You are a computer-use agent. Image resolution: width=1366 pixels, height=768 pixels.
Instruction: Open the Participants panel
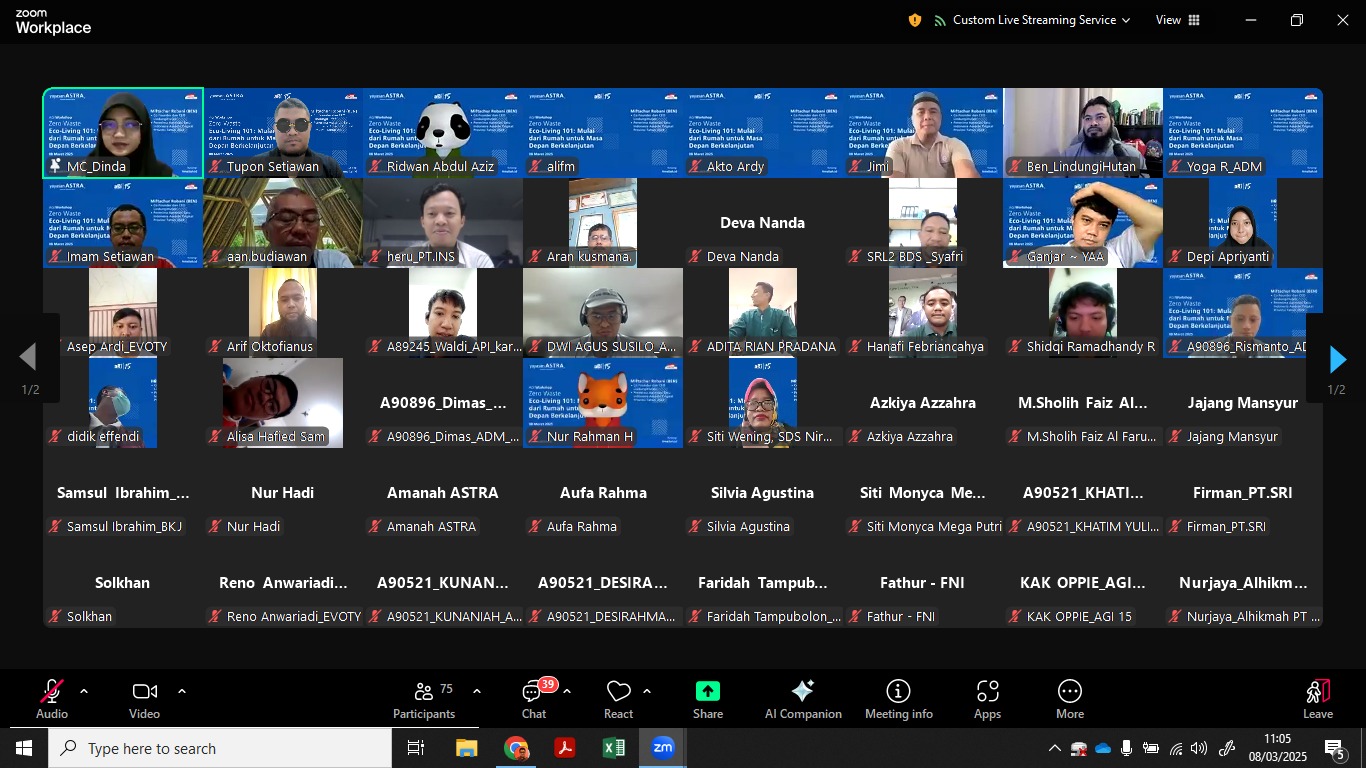pyautogui.click(x=424, y=699)
